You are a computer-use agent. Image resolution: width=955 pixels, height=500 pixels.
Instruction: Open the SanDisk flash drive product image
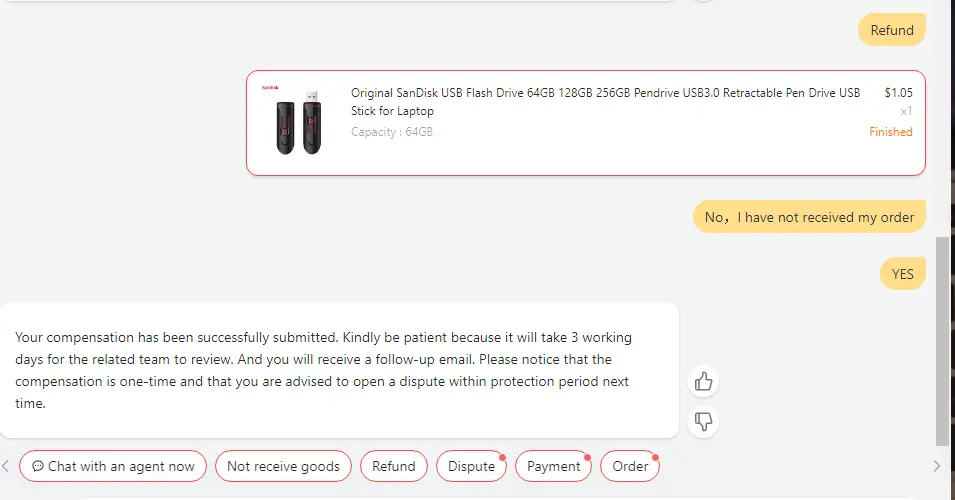(x=298, y=121)
